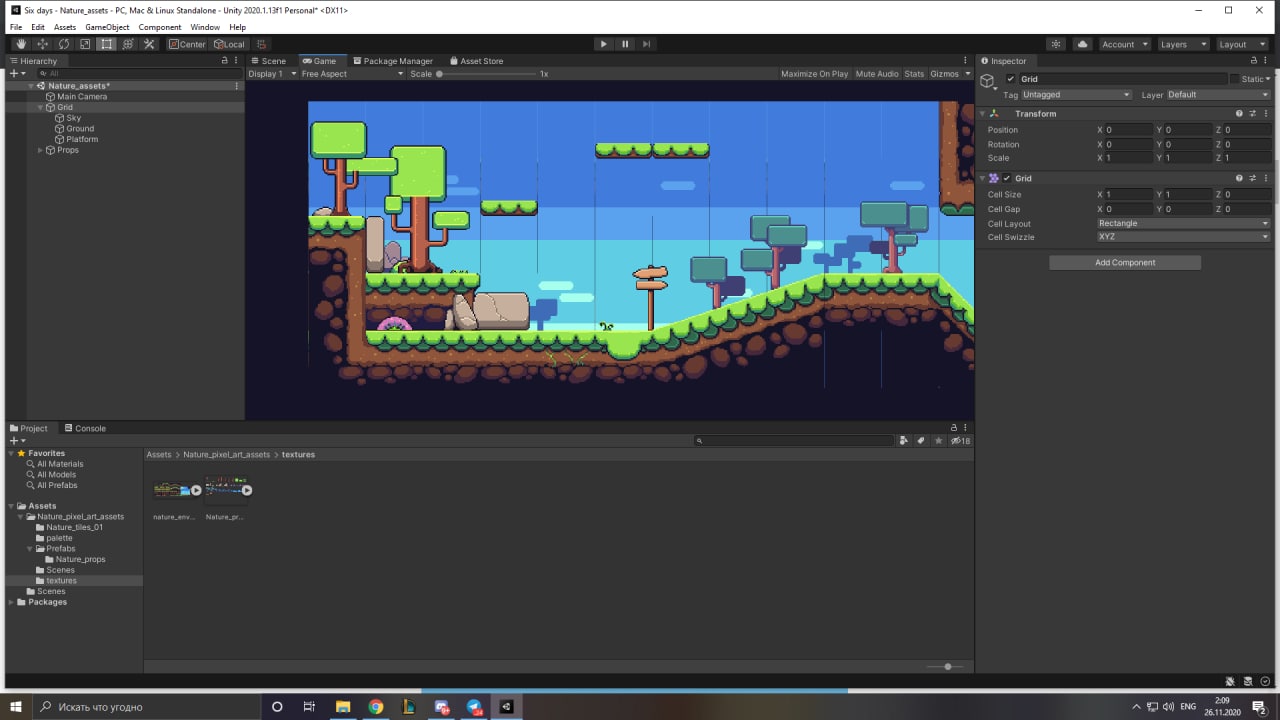
Task: Open the Free Aspect dropdown
Action: pos(351,74)
